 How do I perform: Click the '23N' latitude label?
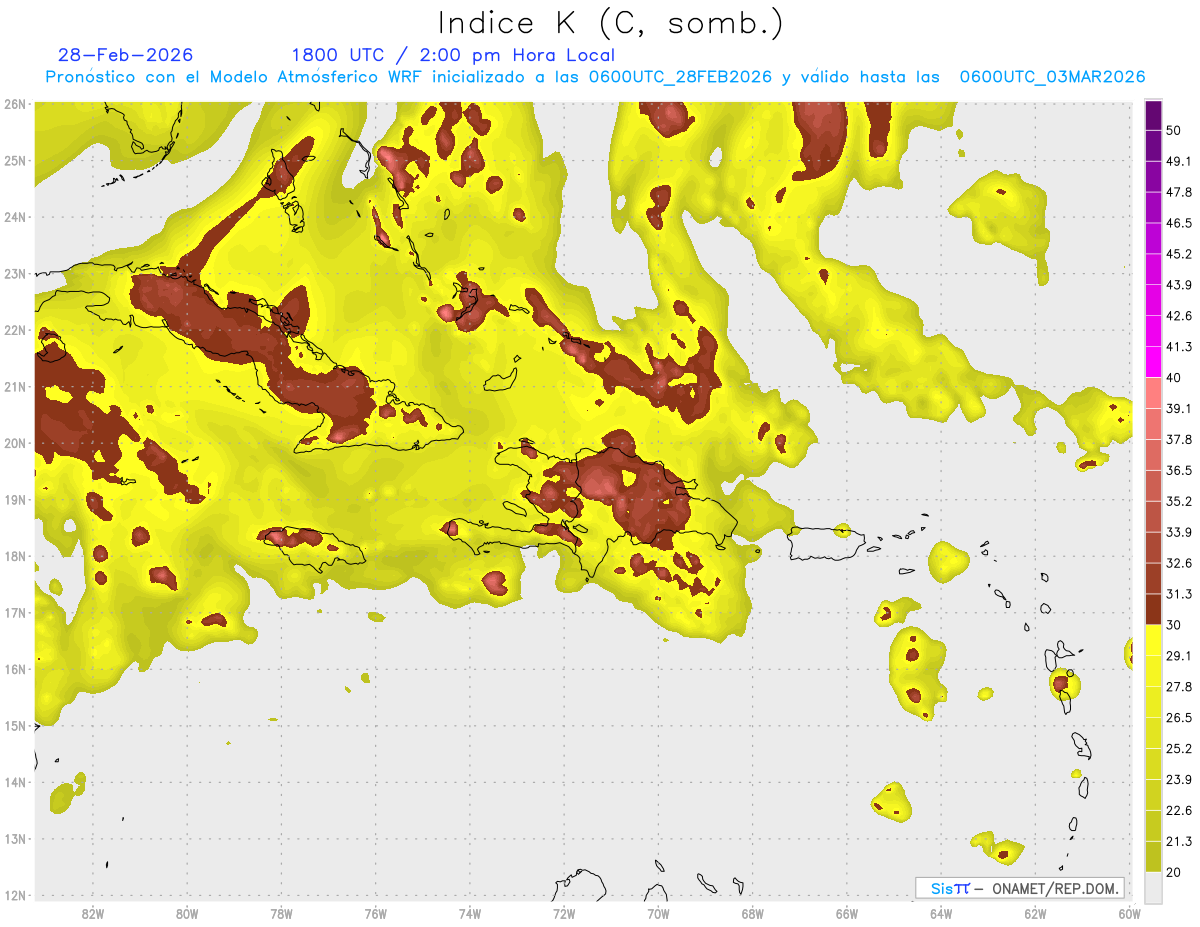pos(15,273)
